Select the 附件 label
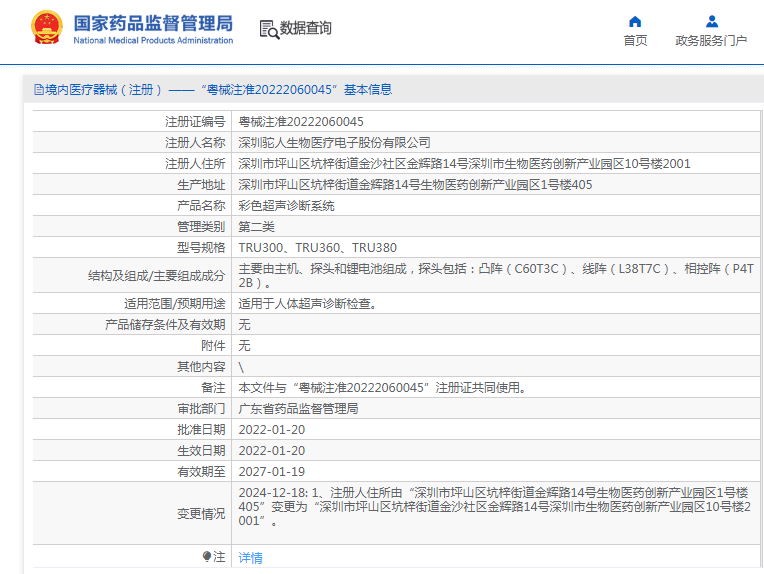Screen dimensions: 764x574 pyautogui.click(x=213, y=345)
